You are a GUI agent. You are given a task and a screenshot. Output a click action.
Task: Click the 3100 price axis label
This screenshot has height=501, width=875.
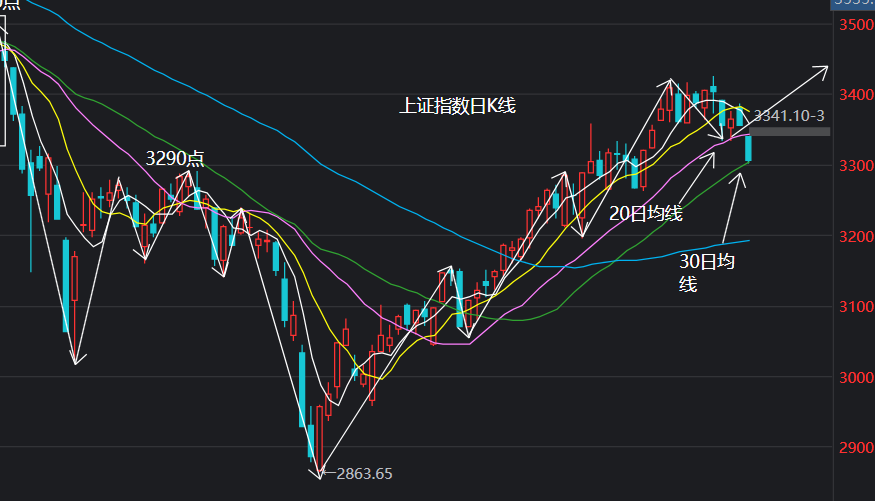pyautogui.click(x=857, y=306)
